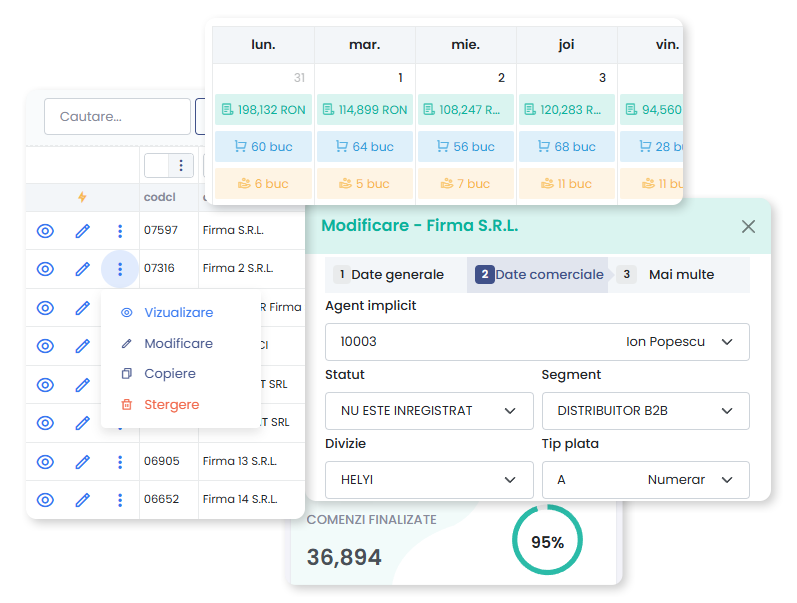
Task: Open the Statut dropdown showing NU ESTE INREGISTRAT
Action: (x=511, y=411)
